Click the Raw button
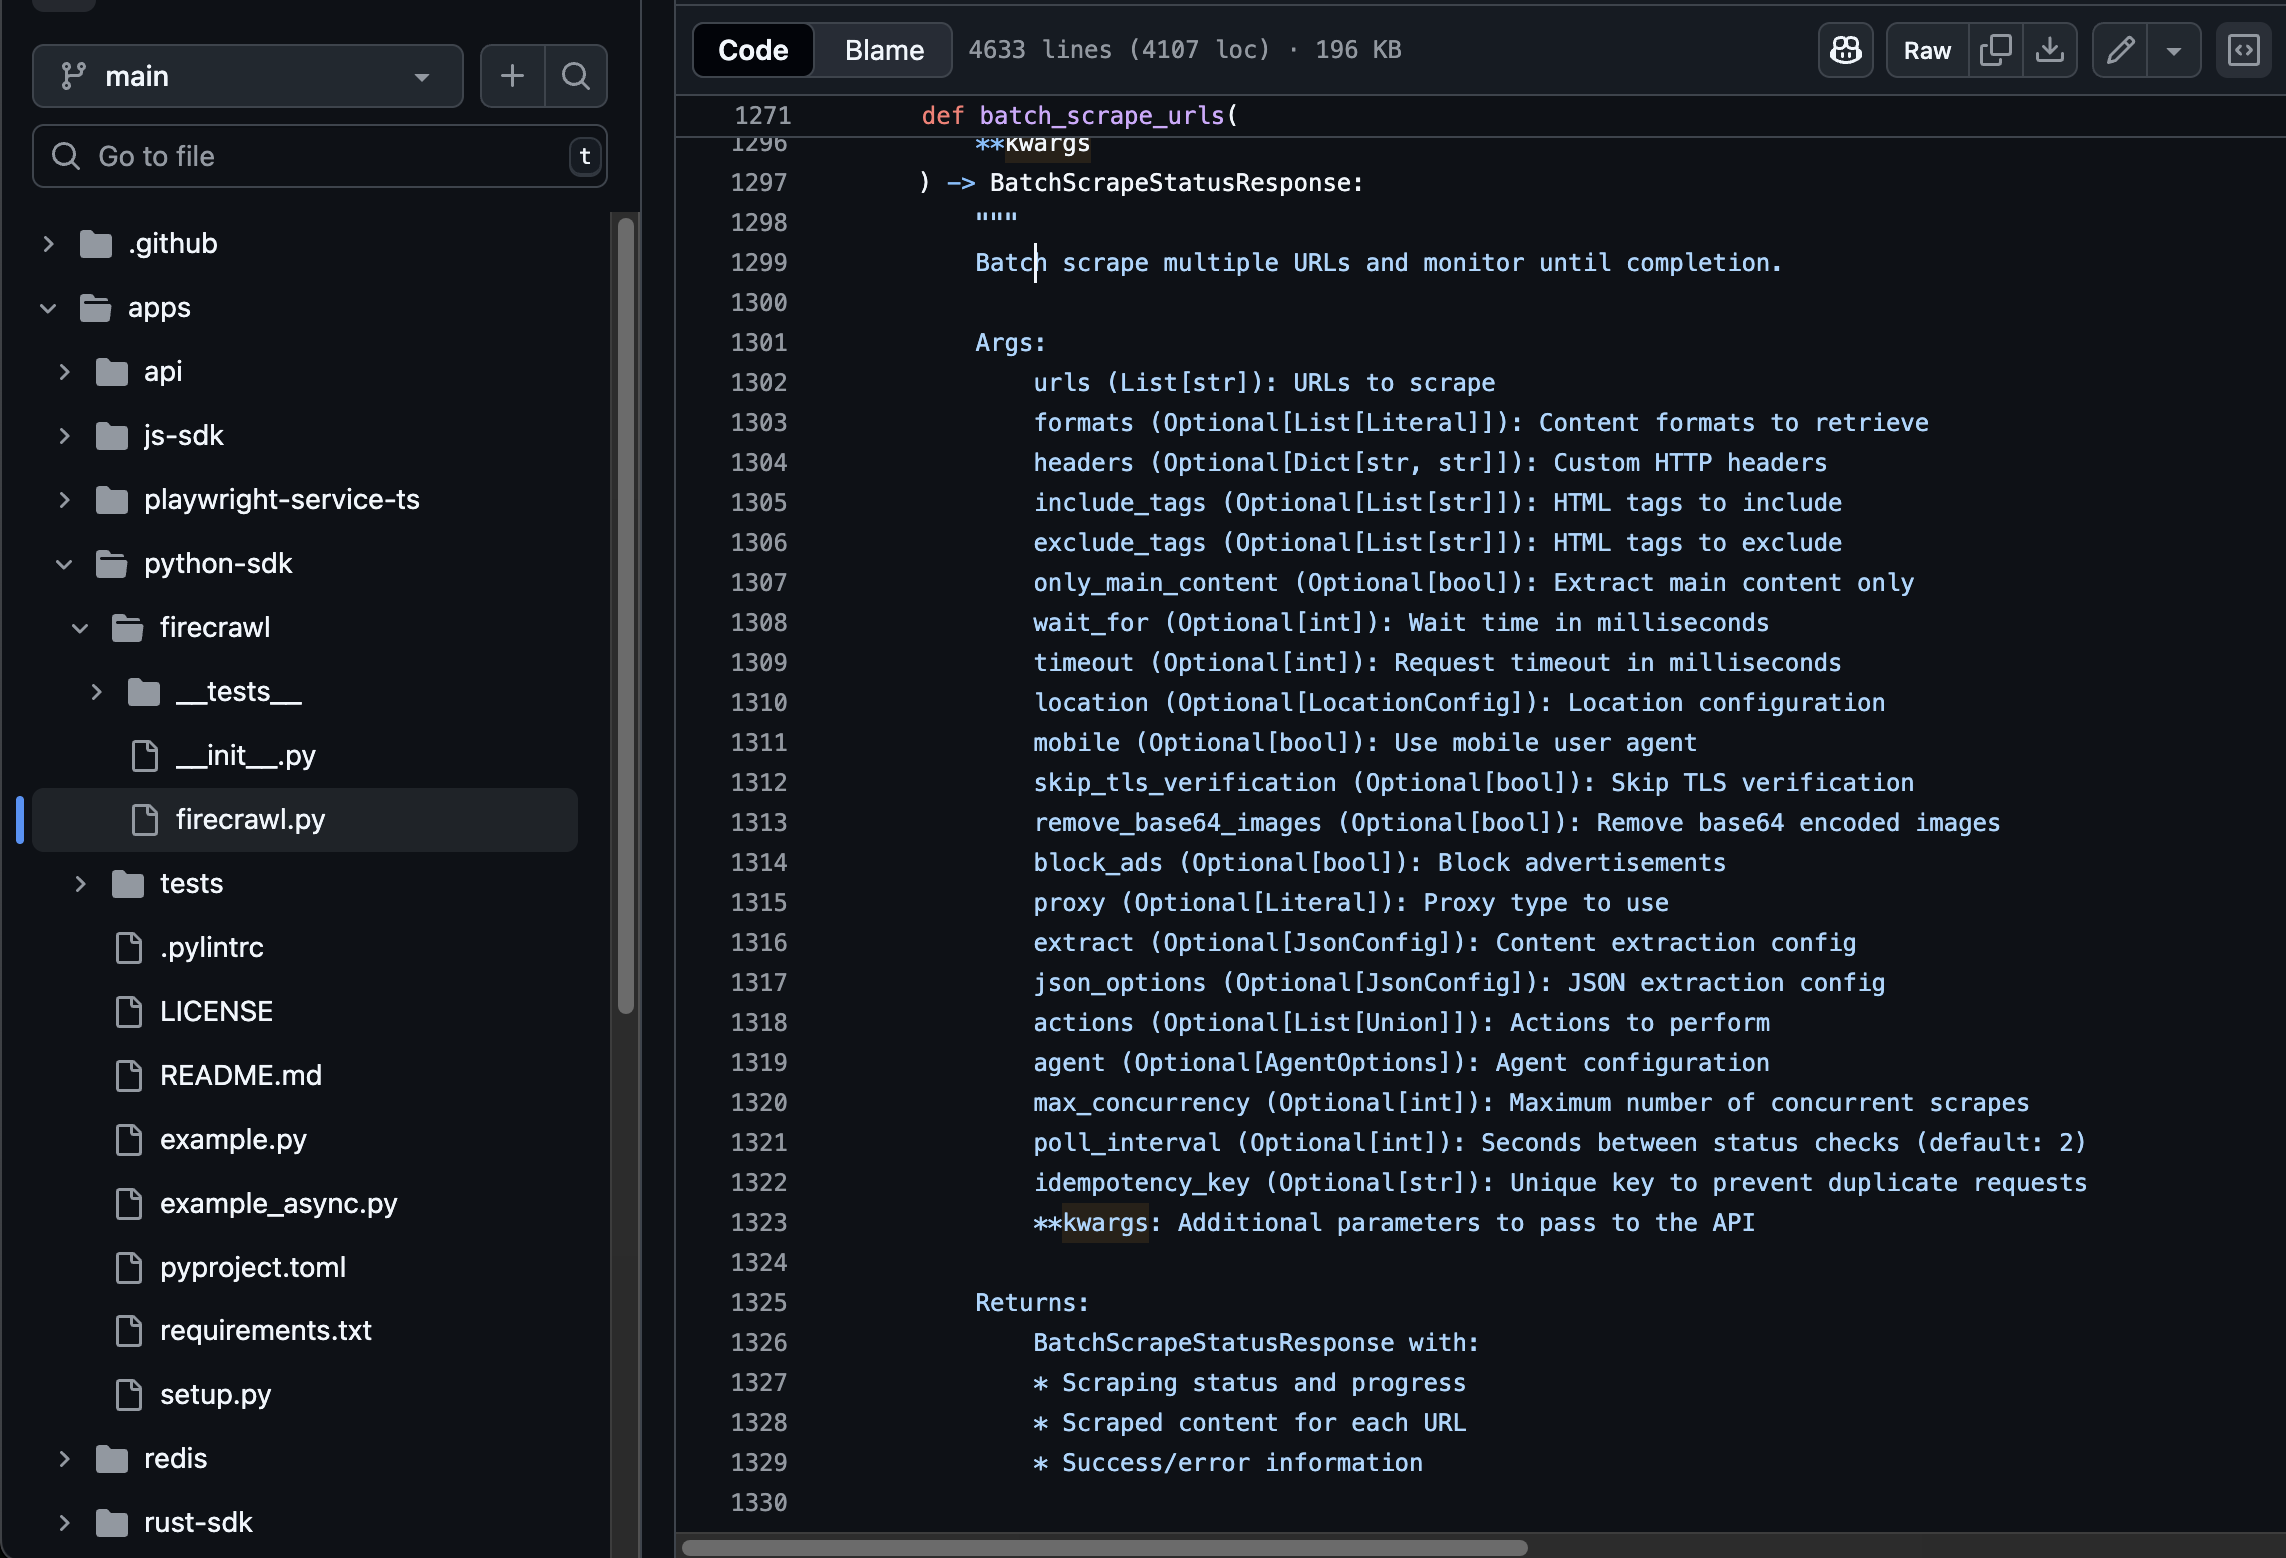 pos(1926,50)
